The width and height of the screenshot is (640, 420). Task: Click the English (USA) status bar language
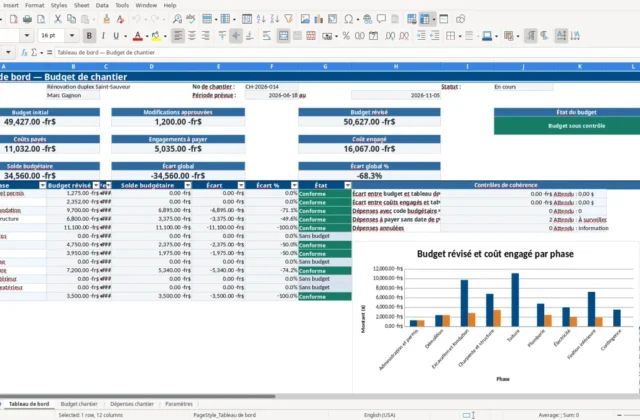tap(380, 415)
